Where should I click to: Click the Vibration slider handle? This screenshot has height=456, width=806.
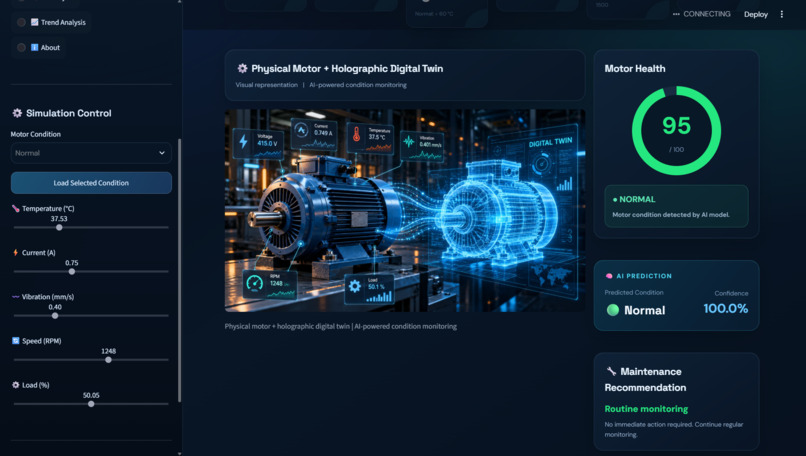tap(55, 316)
